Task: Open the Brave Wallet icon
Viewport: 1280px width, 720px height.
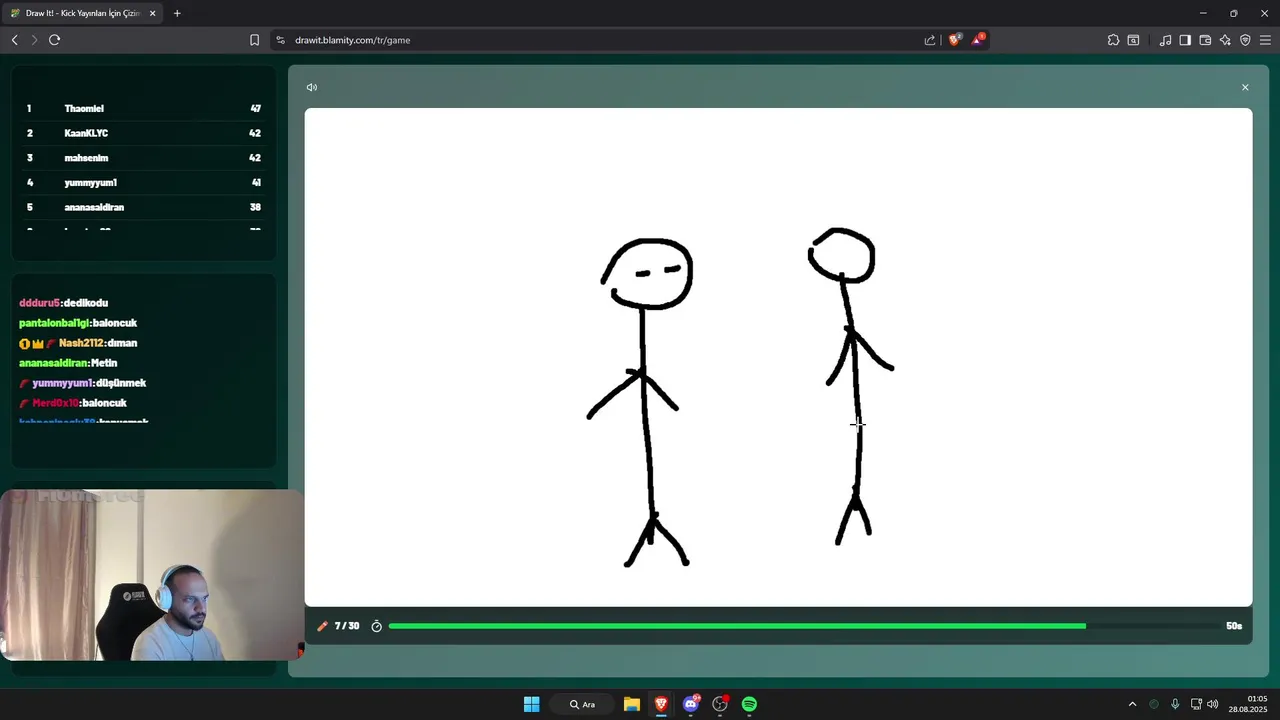Action: coord(1205,40)
